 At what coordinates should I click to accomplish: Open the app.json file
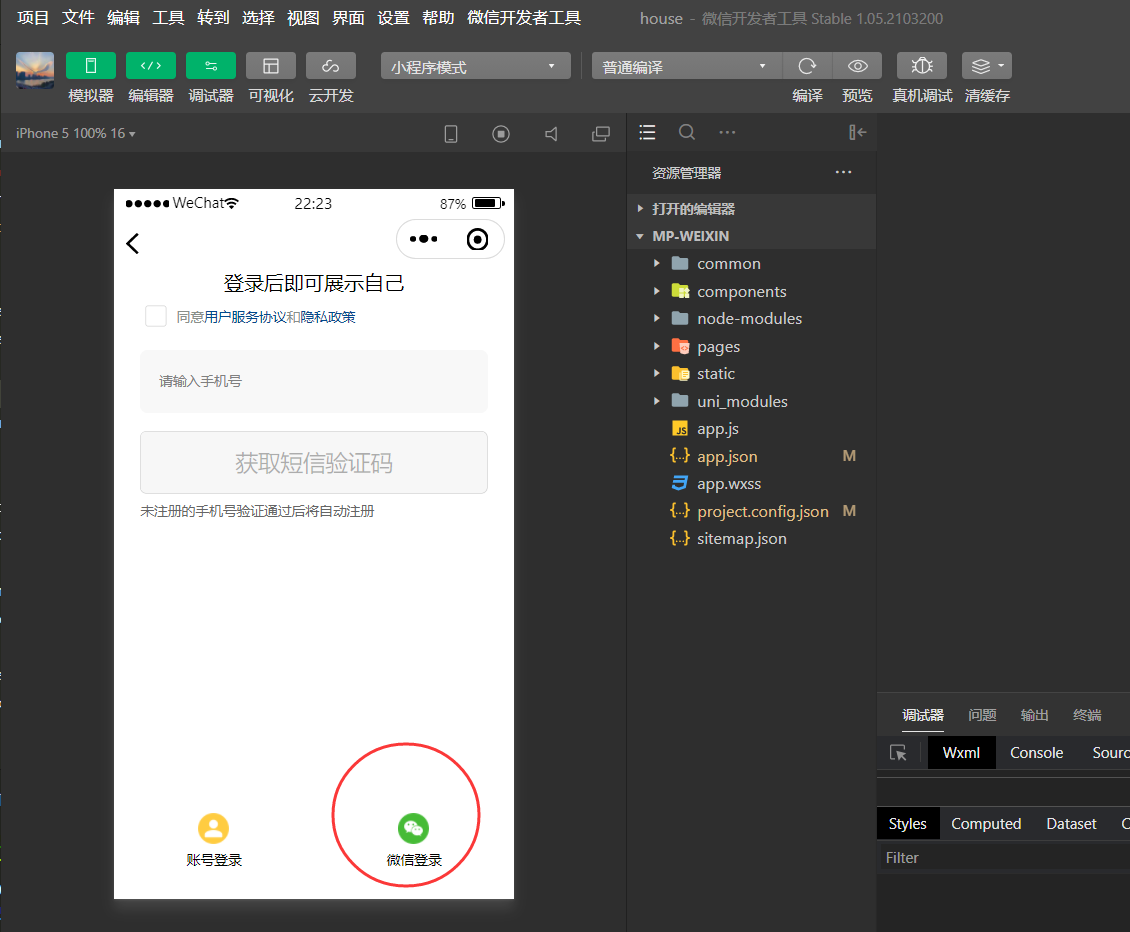point(752,456)
